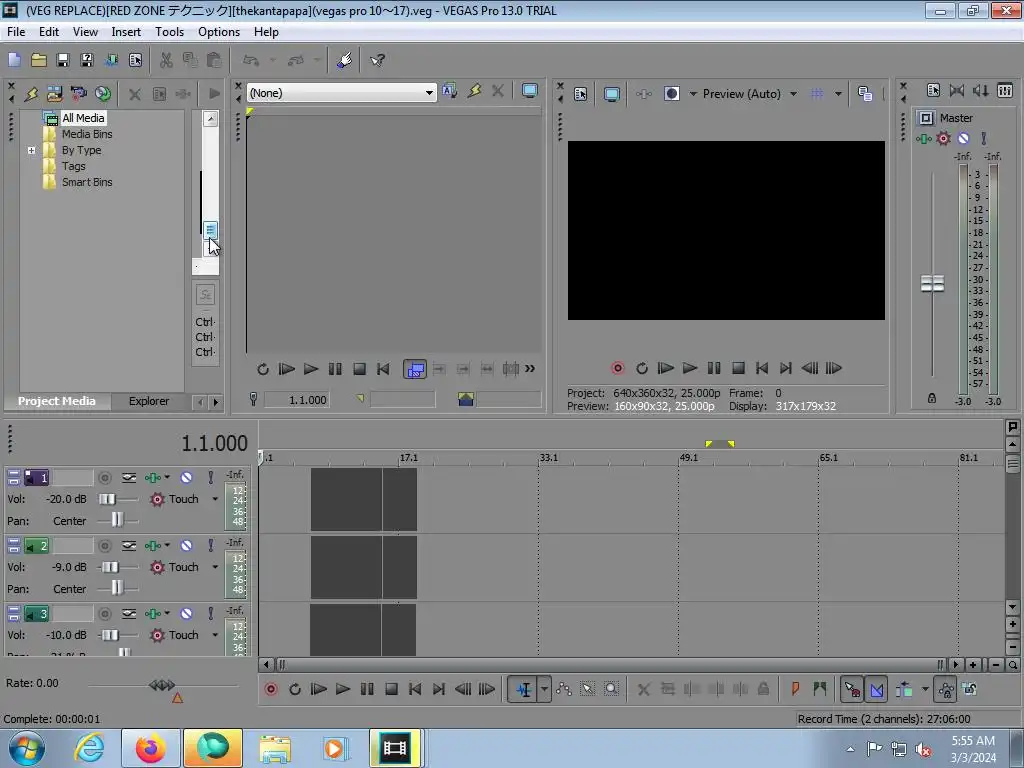The height and width of the screenshot is (768, 1024).
Task: Click the timeline ruler at 33.1
Action: pos(548,458)
